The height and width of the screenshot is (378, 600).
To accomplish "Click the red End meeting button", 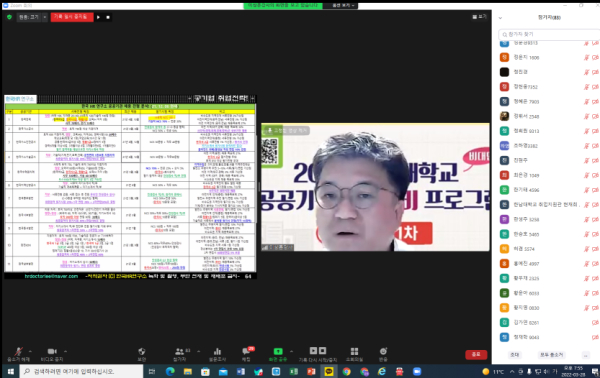I will pos(476,354).
